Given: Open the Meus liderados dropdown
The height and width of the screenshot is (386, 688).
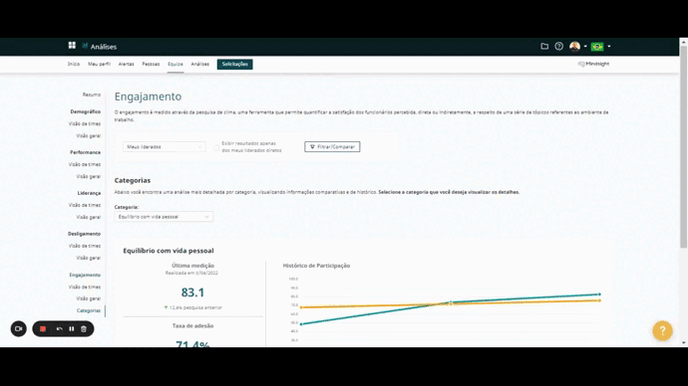Looking at the screenshot, I should 164,147.
